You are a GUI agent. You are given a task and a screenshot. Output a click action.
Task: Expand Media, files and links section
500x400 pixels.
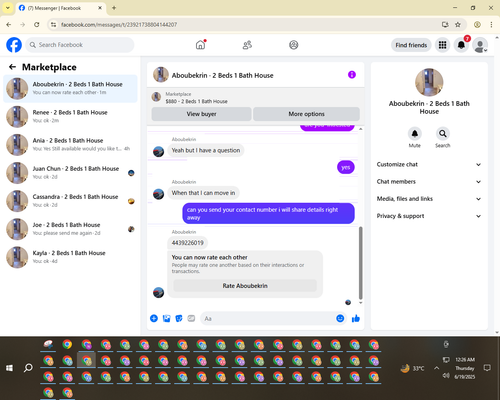tap(429, 199)
